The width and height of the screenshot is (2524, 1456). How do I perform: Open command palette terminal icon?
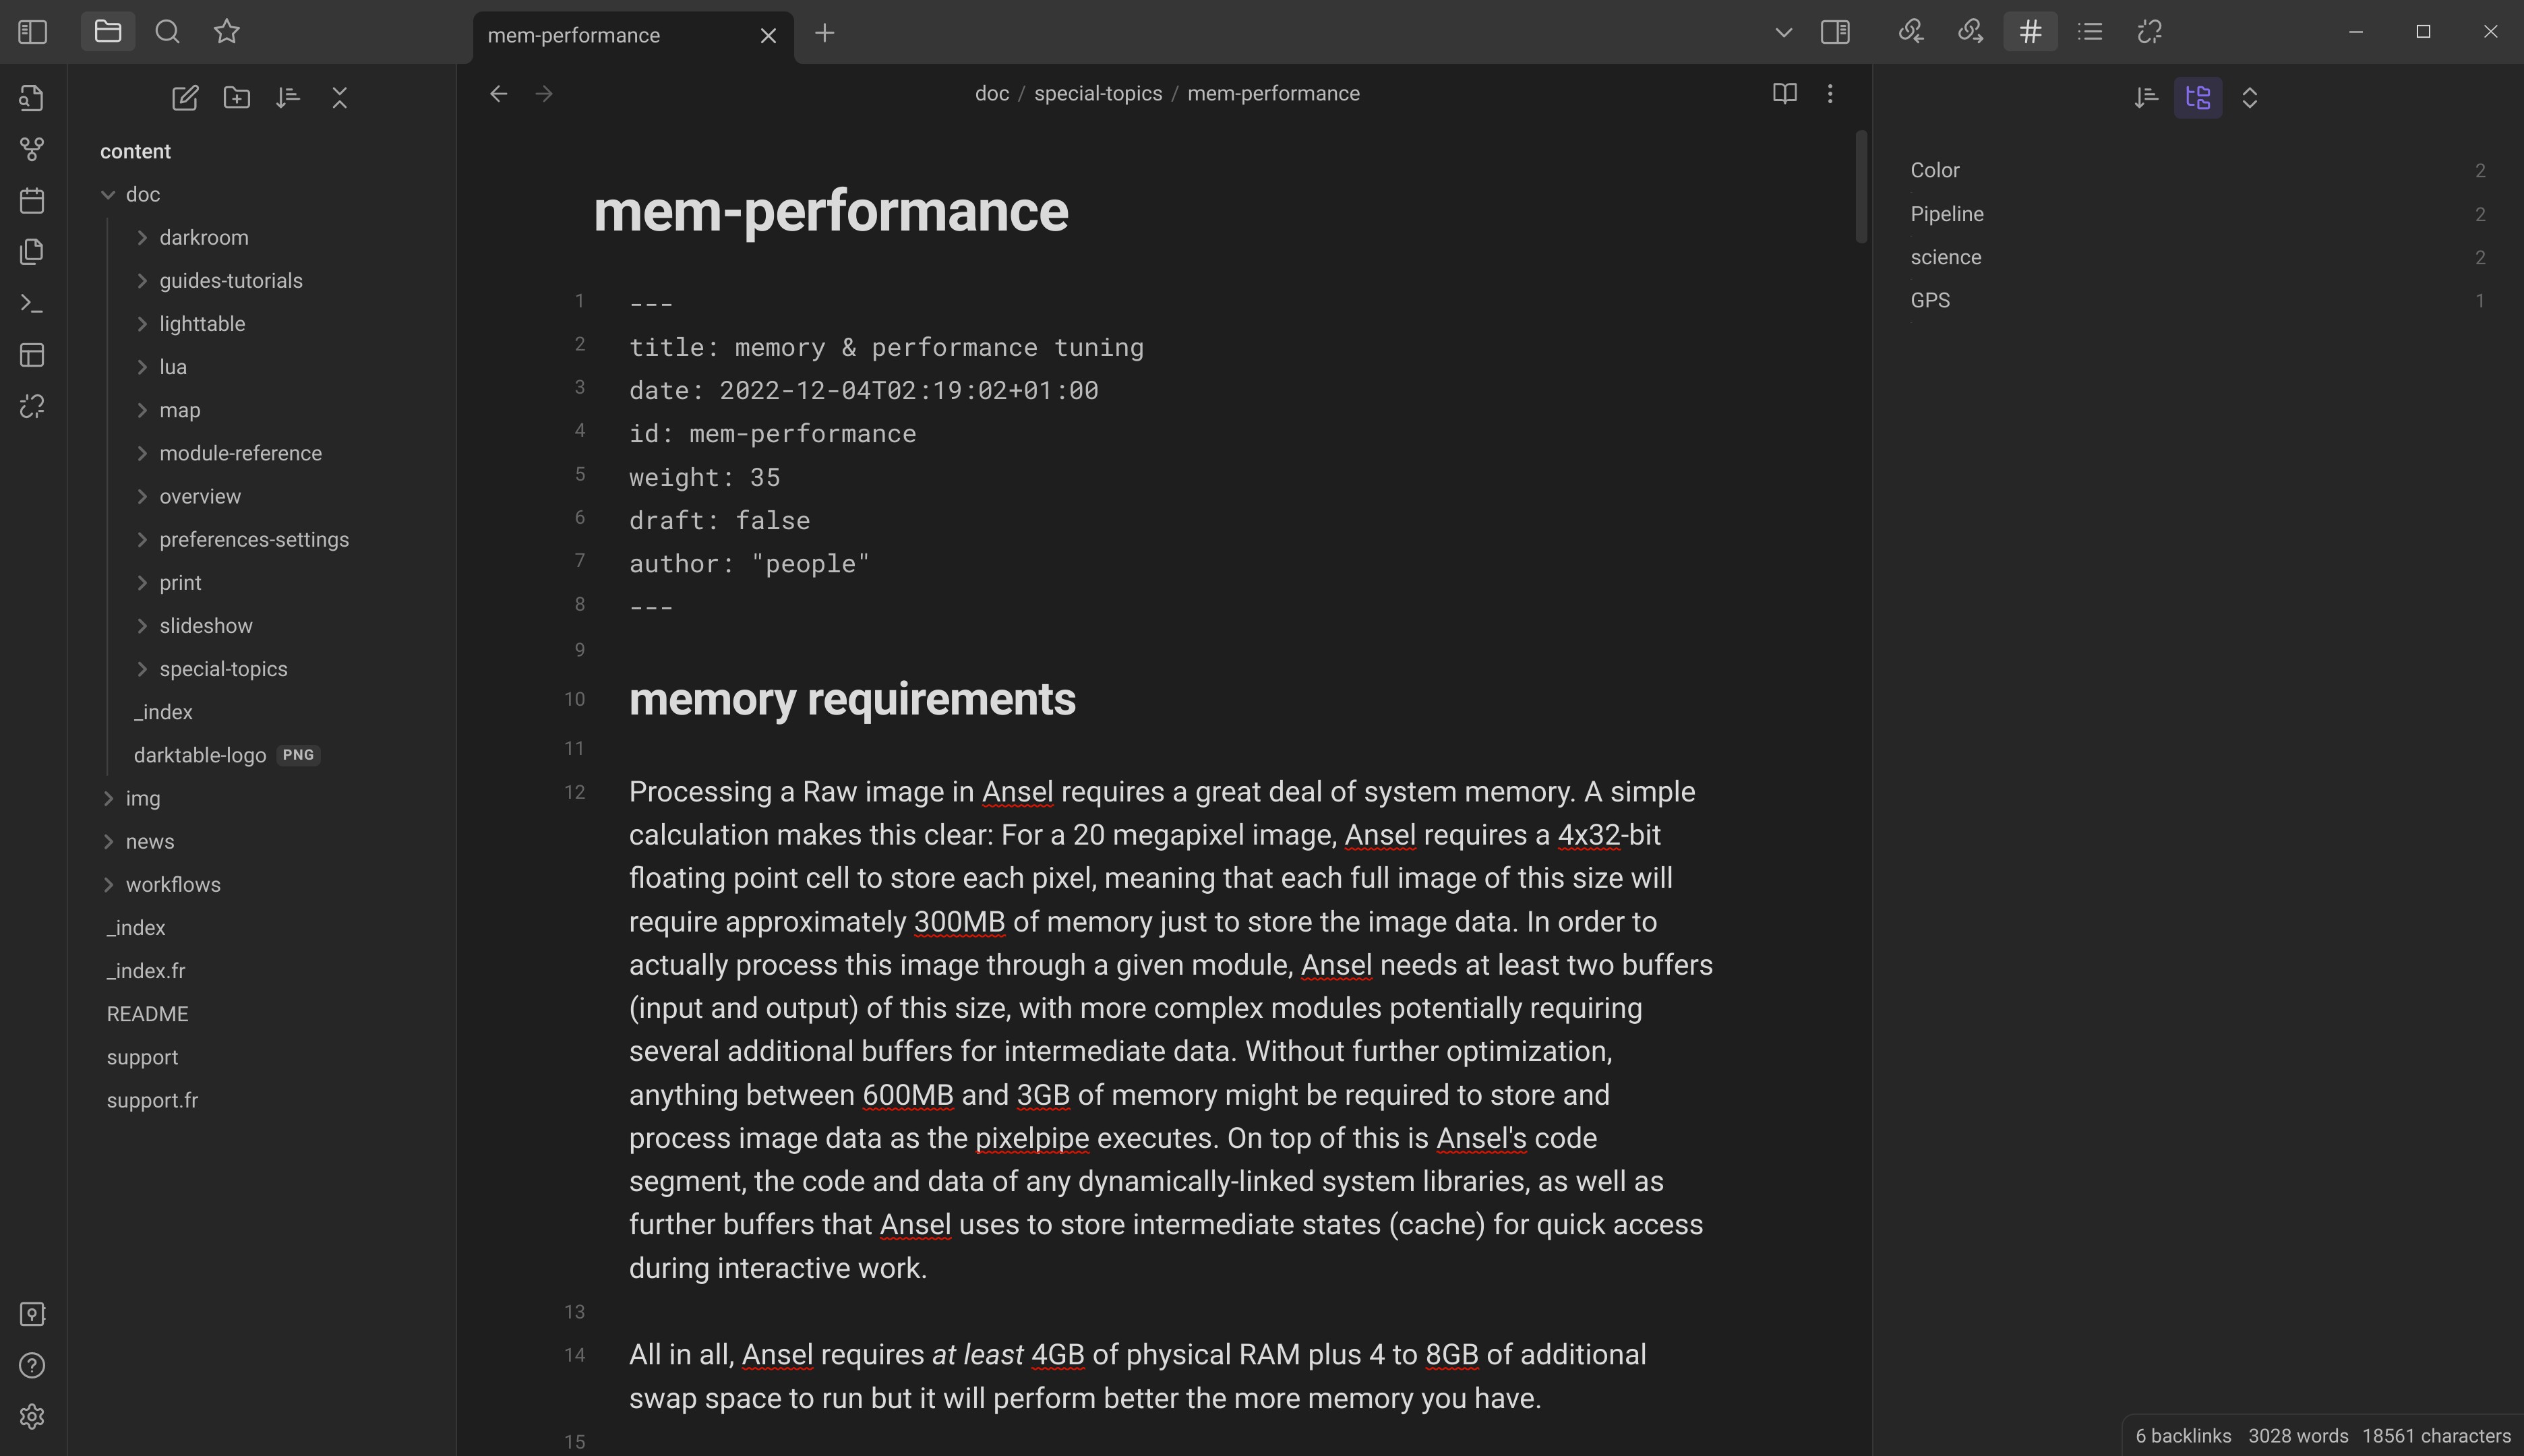point(32,303)
